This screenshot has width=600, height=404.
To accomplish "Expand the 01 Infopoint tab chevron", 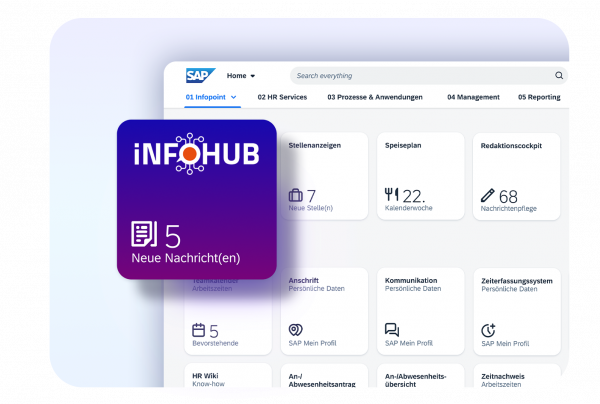I will (233, 97).
